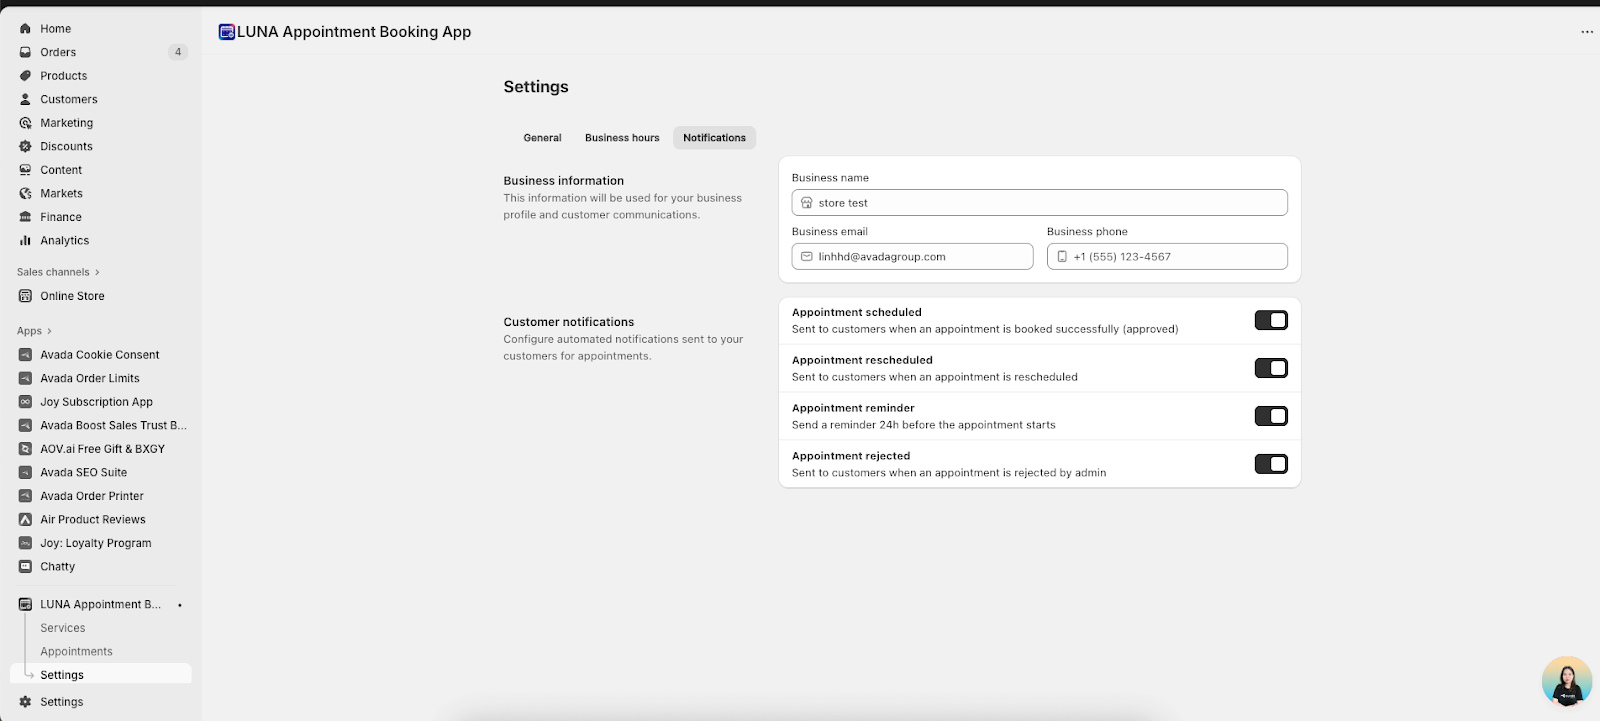Select the Marketing target icon

tap(25, 123)
